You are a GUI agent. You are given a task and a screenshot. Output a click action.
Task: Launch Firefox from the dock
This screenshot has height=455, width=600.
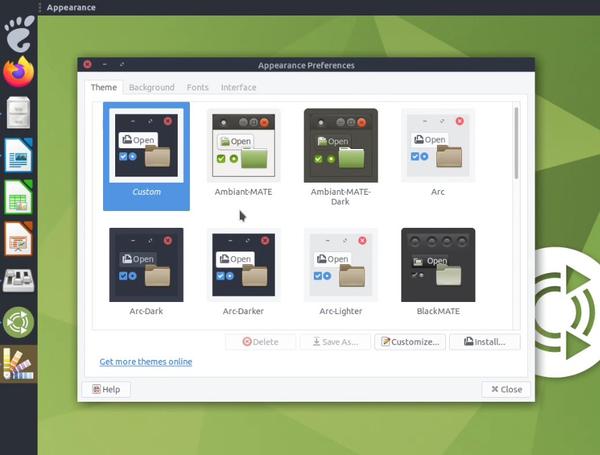(18, 72)
